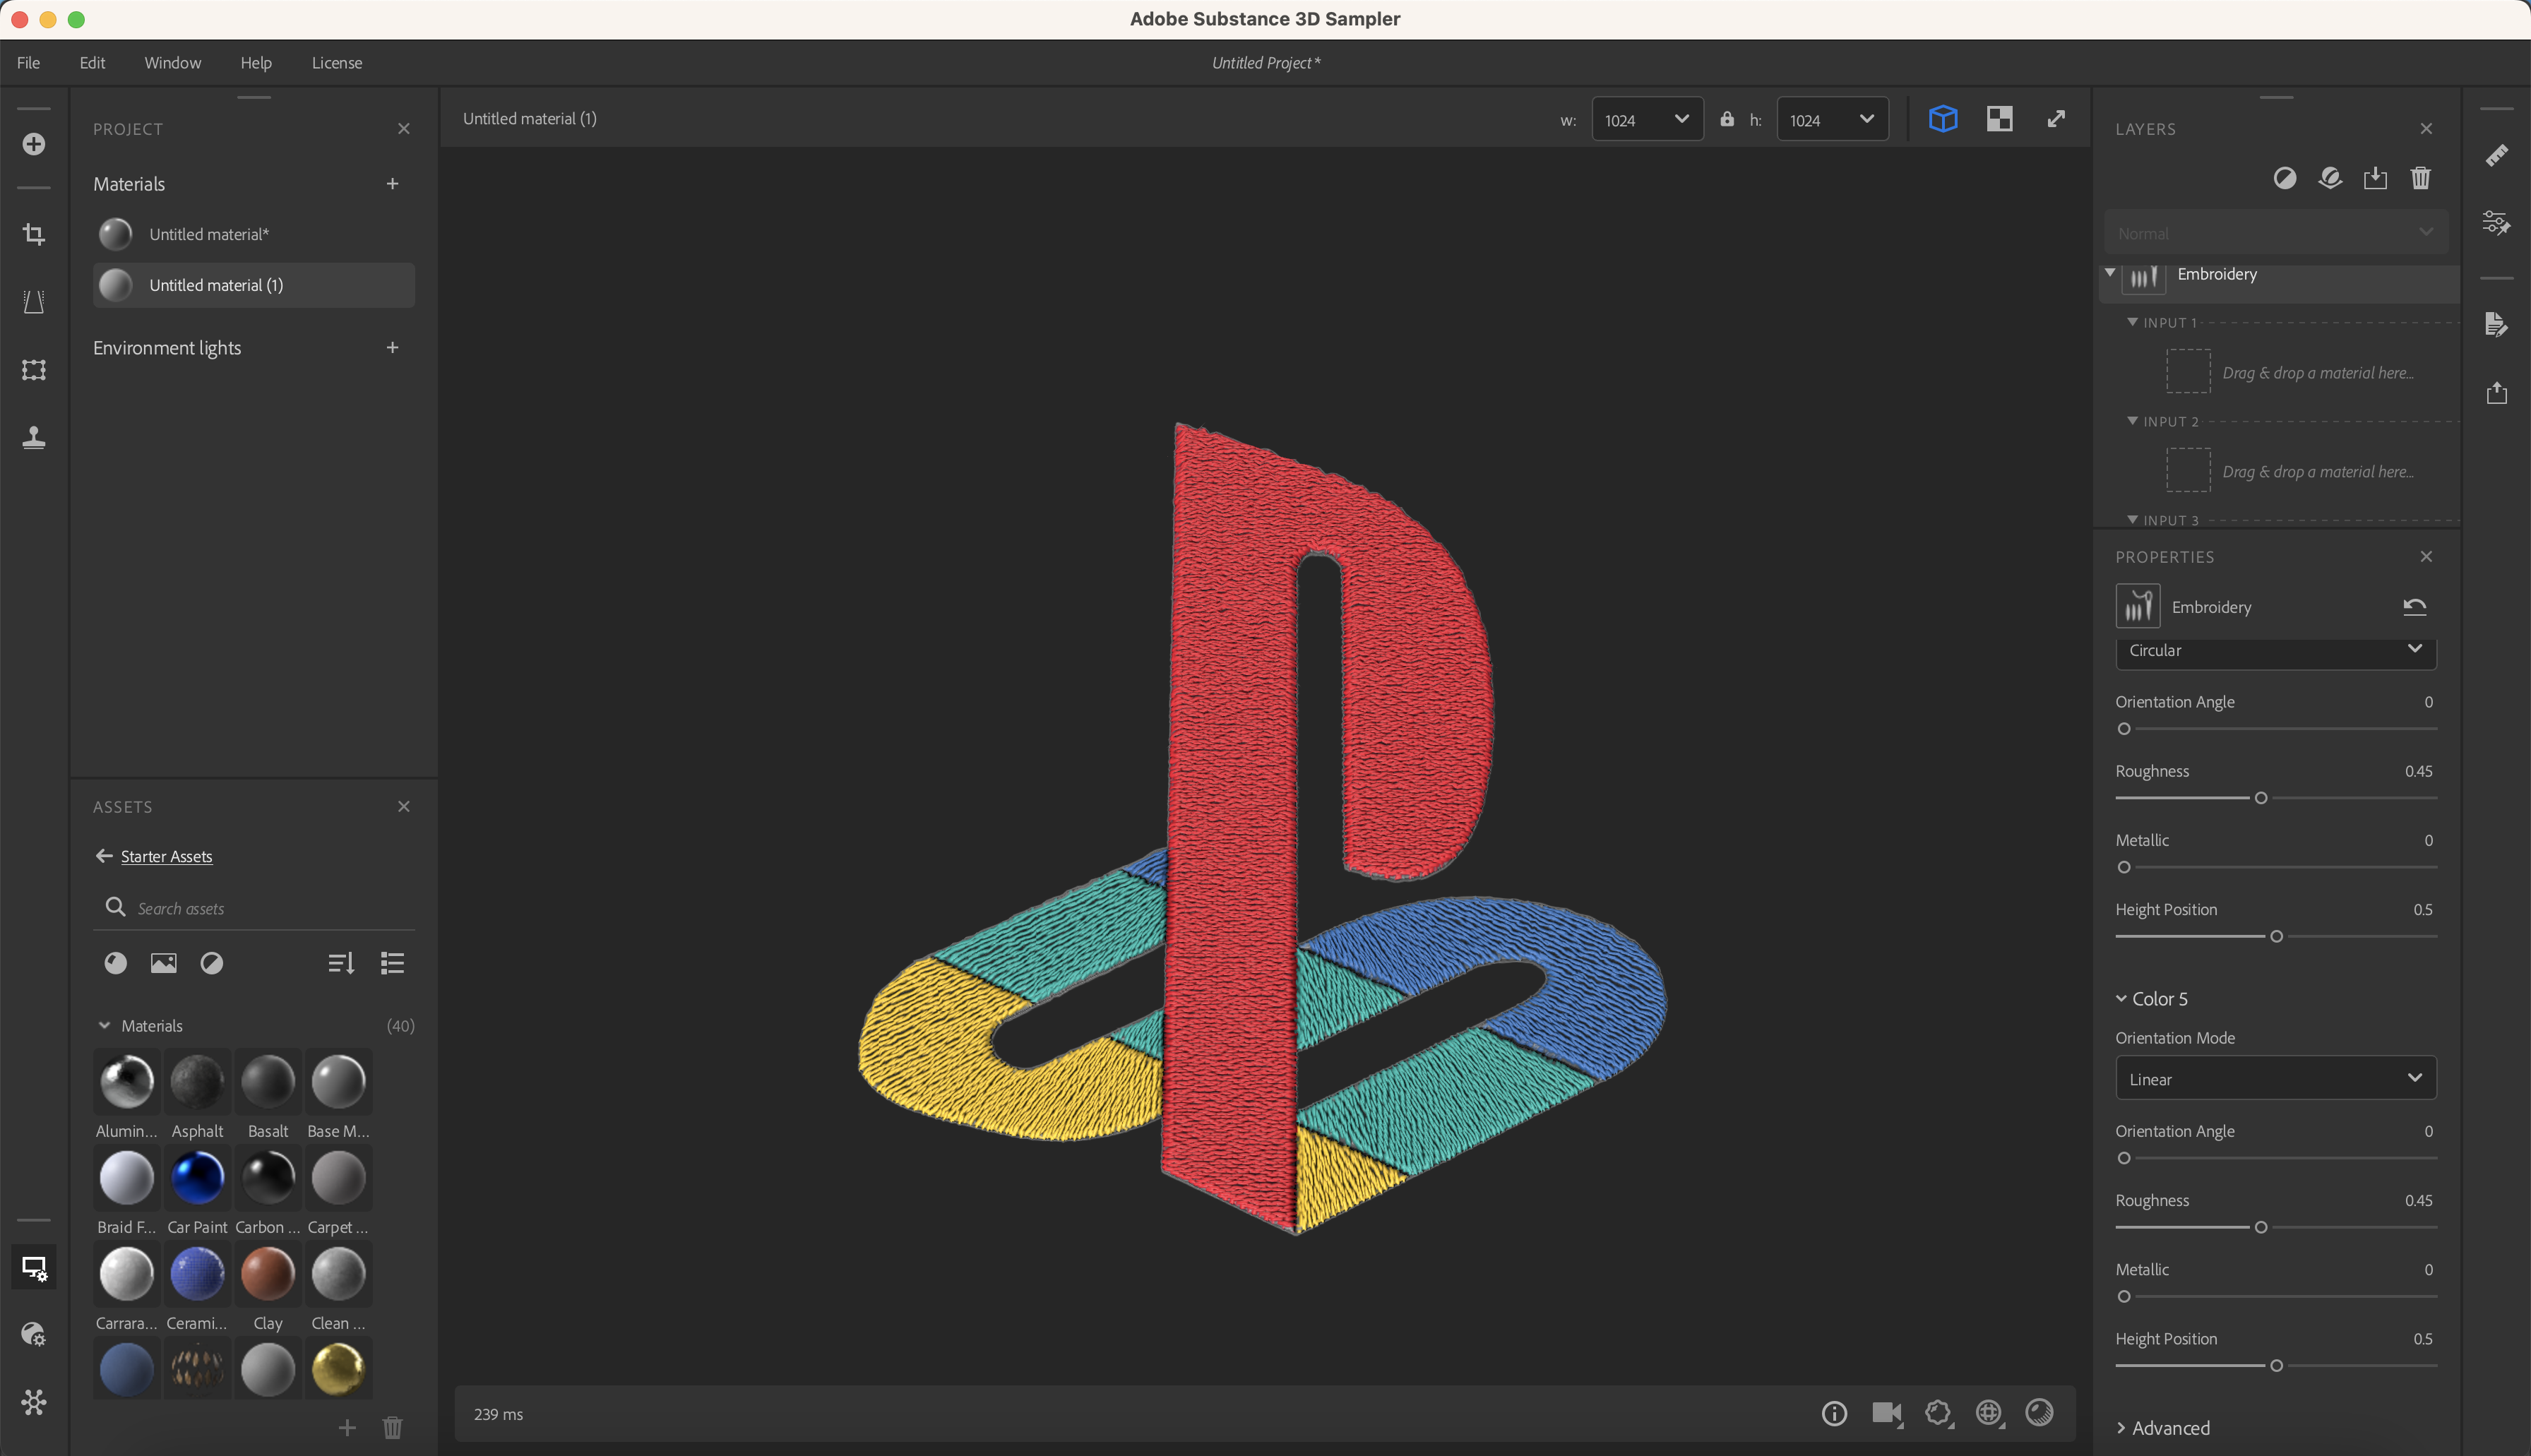Close the Layers panel

(x=2426, y=129)
